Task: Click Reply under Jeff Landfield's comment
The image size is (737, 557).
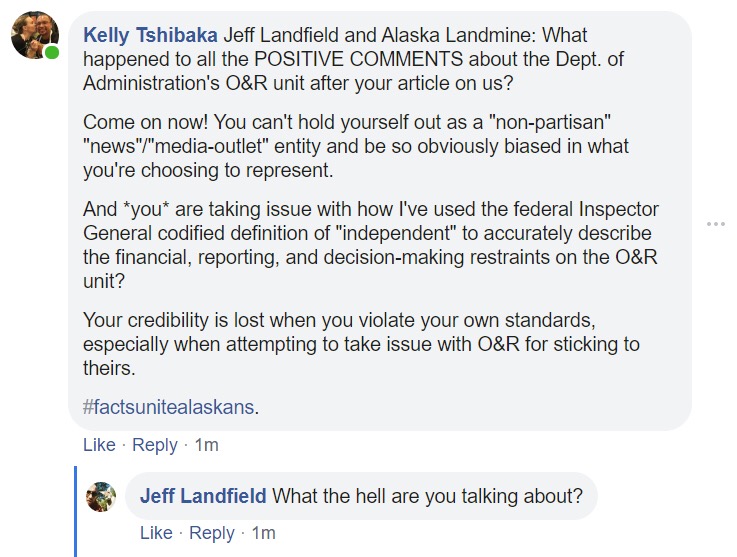Action: pos(211,533)
